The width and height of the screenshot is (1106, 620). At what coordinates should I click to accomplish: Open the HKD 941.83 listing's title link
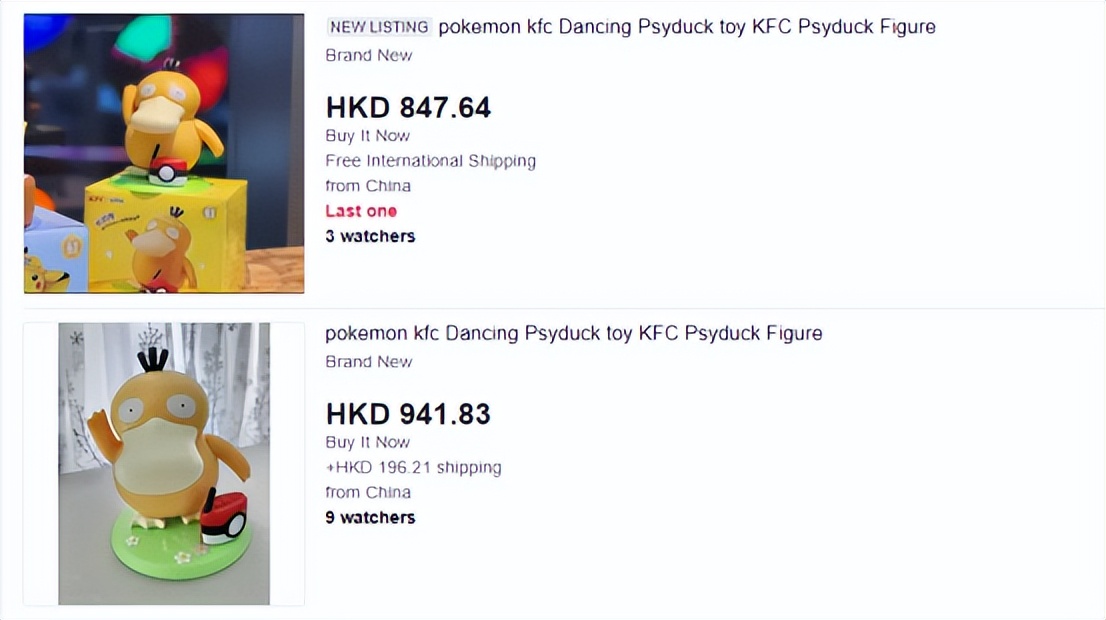[573, 333]
